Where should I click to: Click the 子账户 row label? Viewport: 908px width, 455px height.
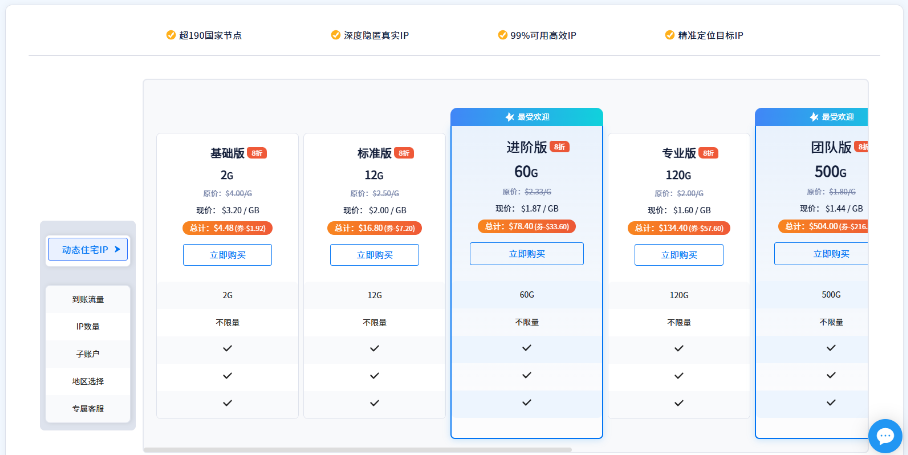[88, 354]
